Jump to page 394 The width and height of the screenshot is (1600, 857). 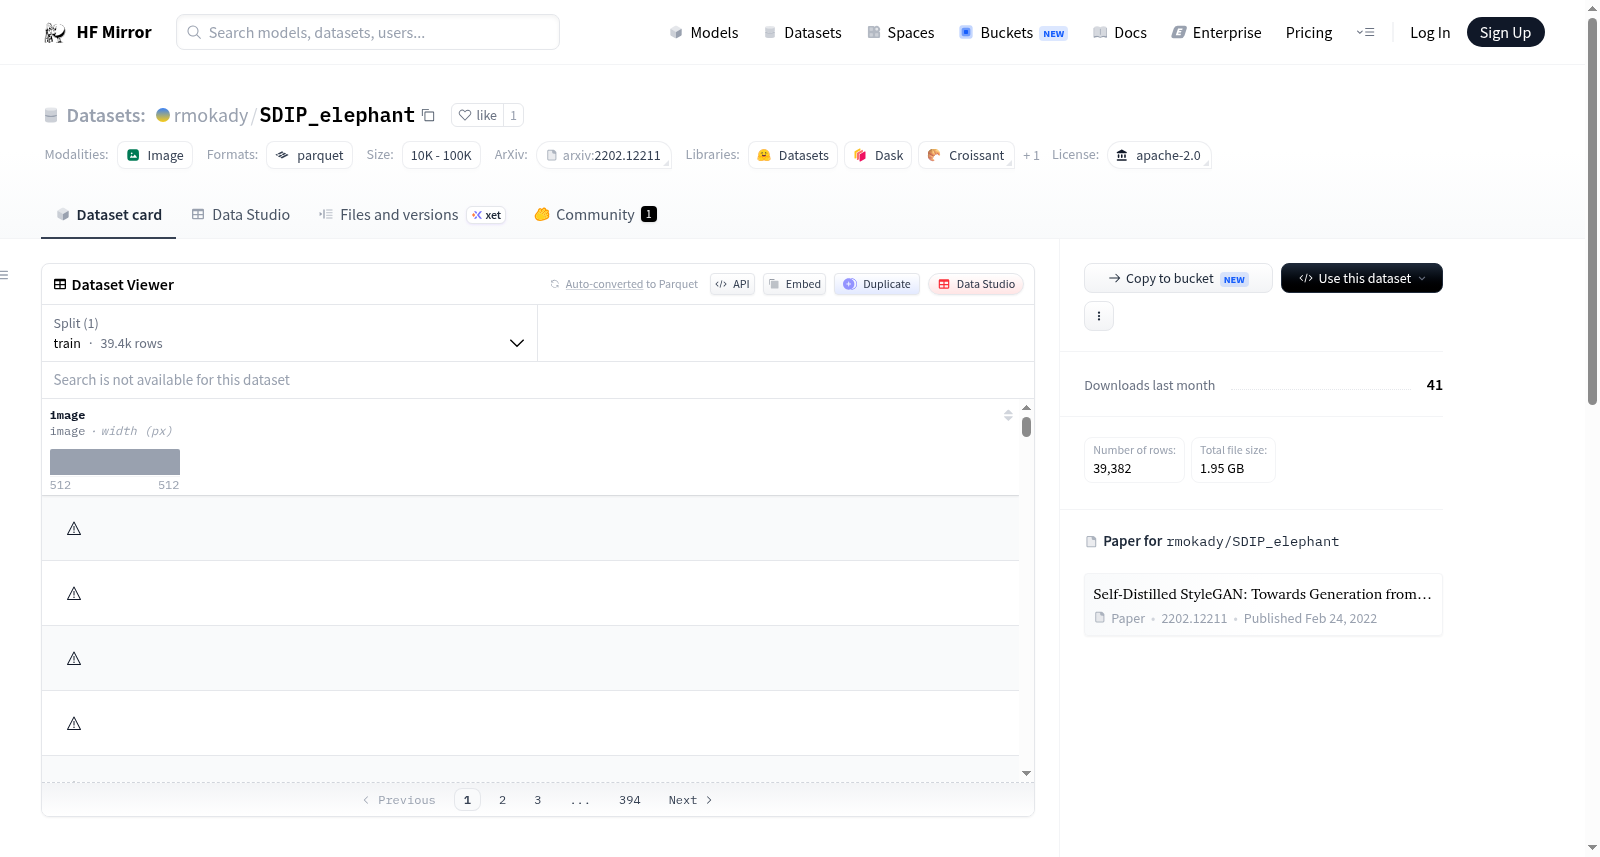(x=630, y=800)
